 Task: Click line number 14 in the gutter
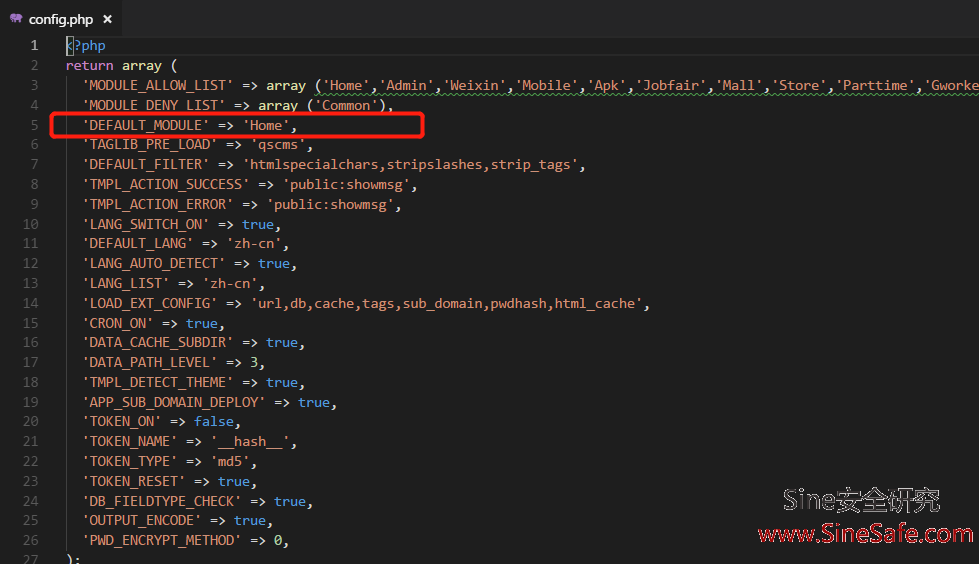[31, 304]
